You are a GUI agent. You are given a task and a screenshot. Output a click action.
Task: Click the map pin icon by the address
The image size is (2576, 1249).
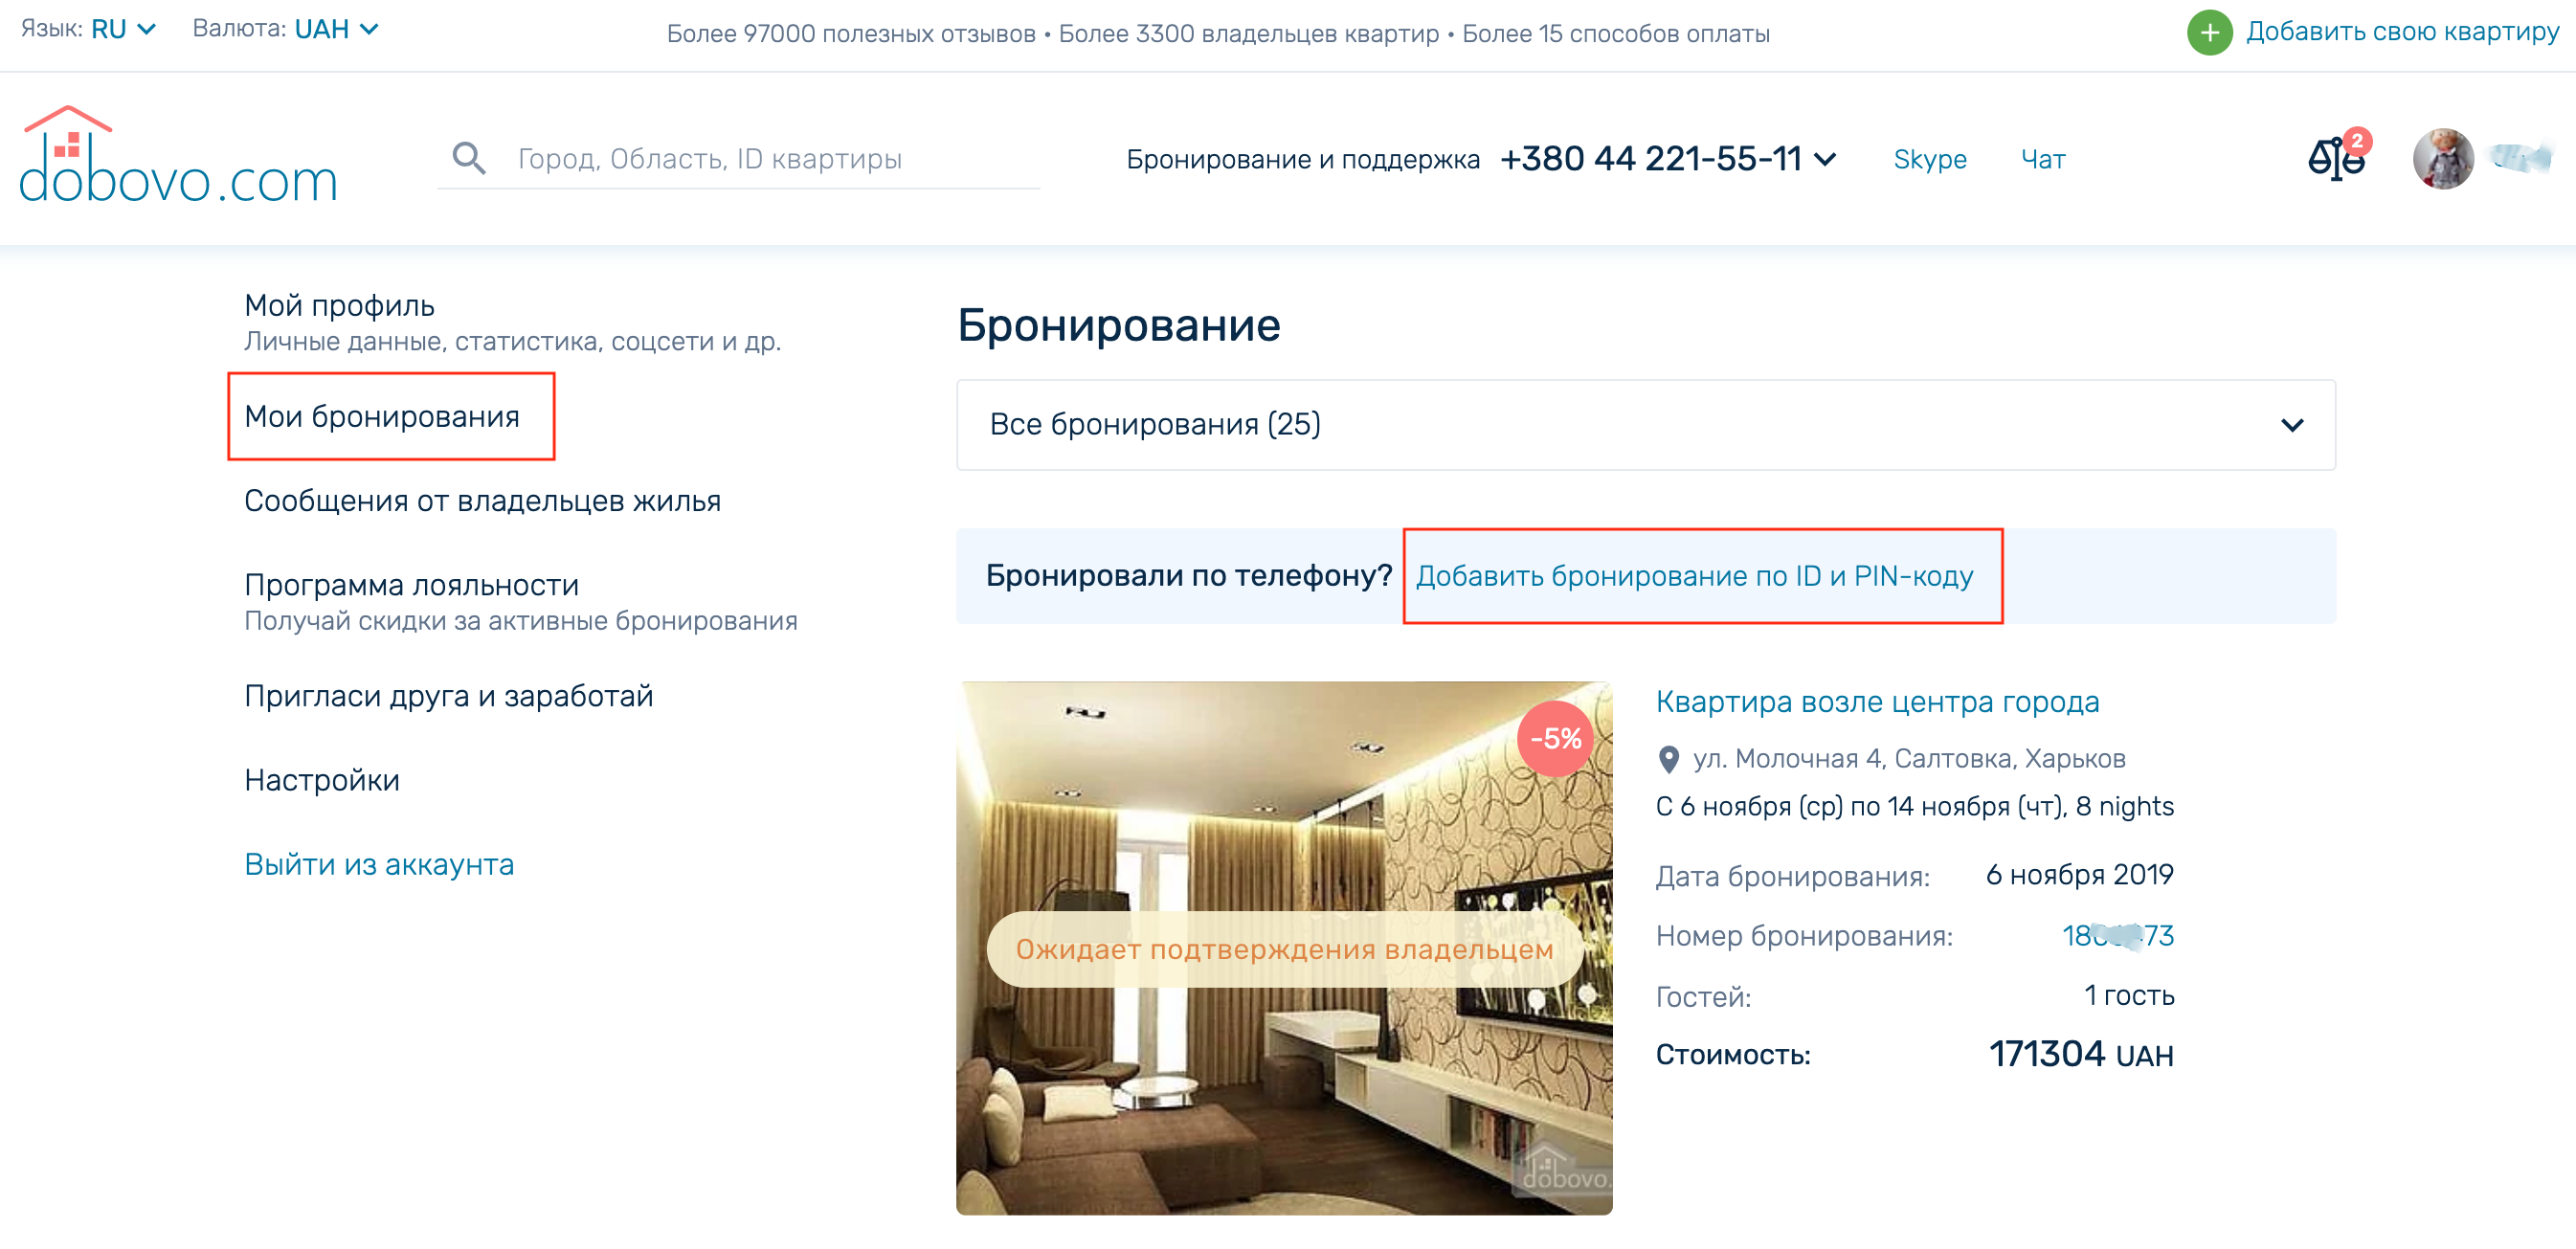[1668, 759]
